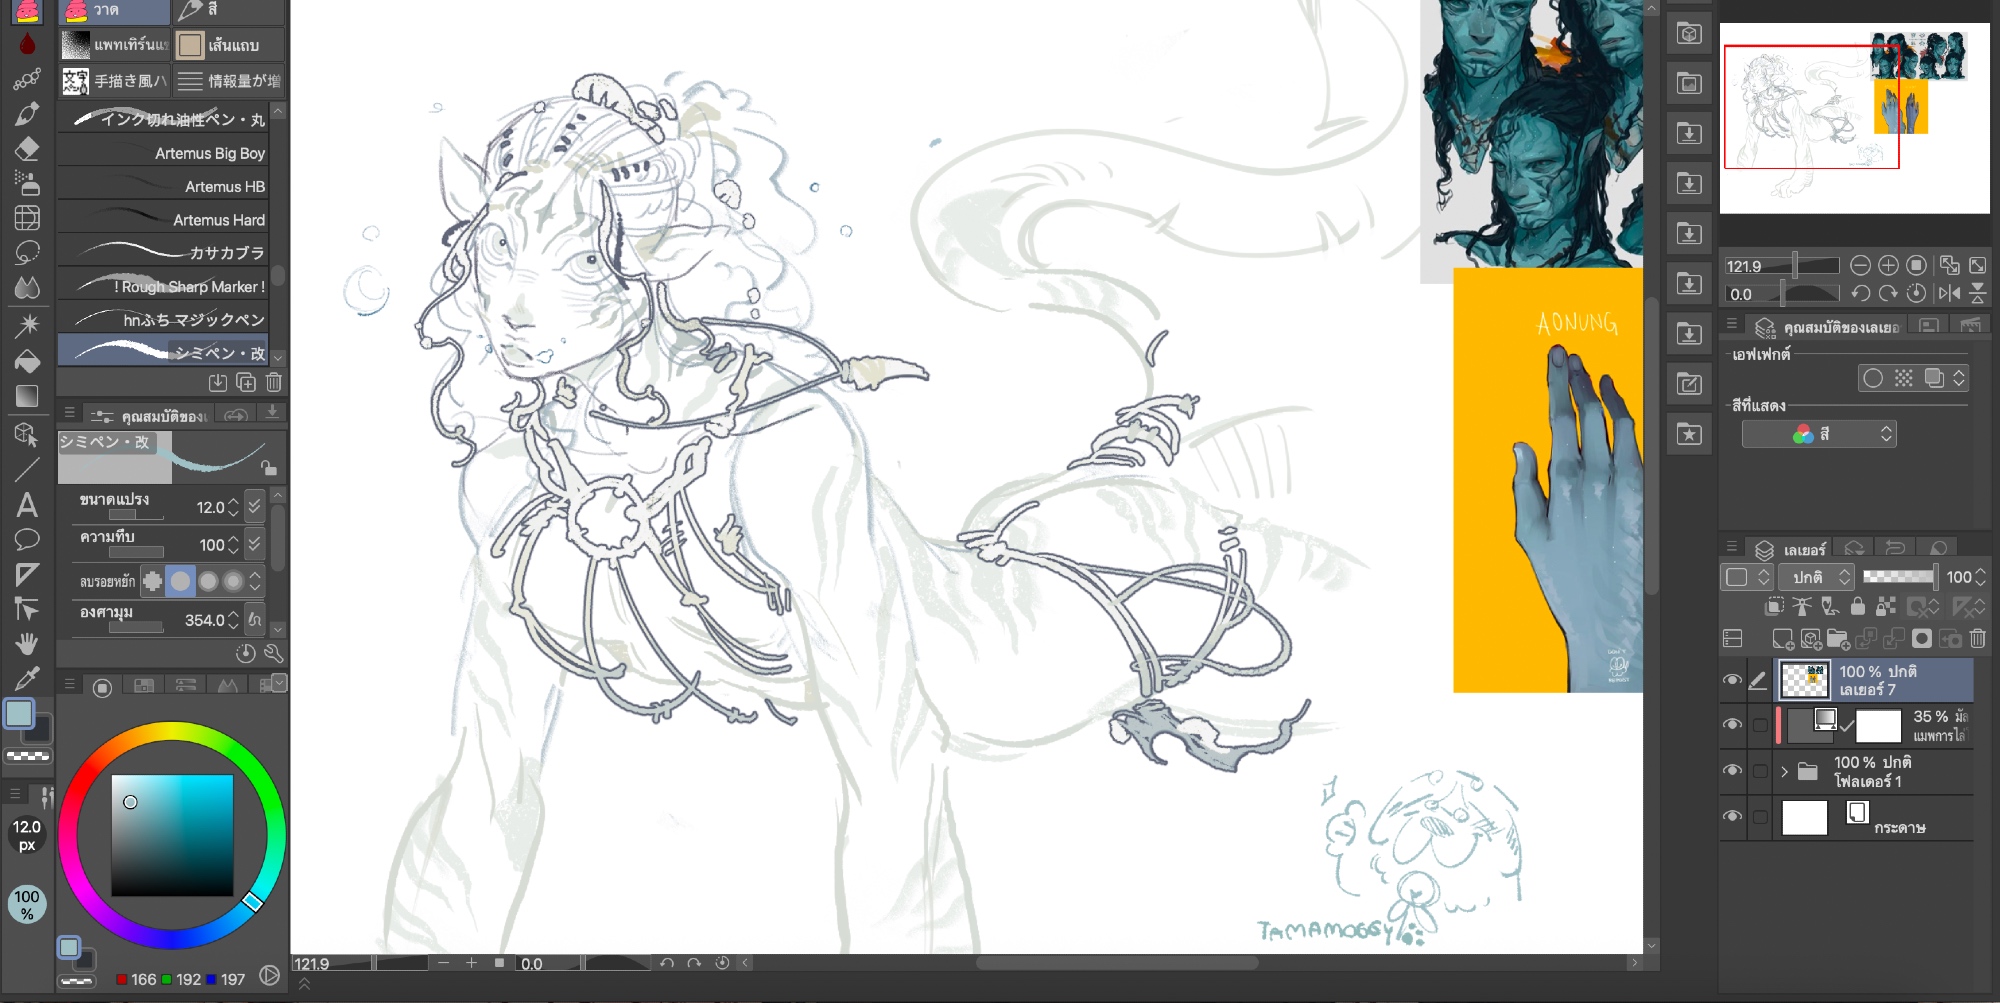Open the สี expression color dropdown
Viewport: 2000px width, 1003px height.
[x=1818, y=434]
